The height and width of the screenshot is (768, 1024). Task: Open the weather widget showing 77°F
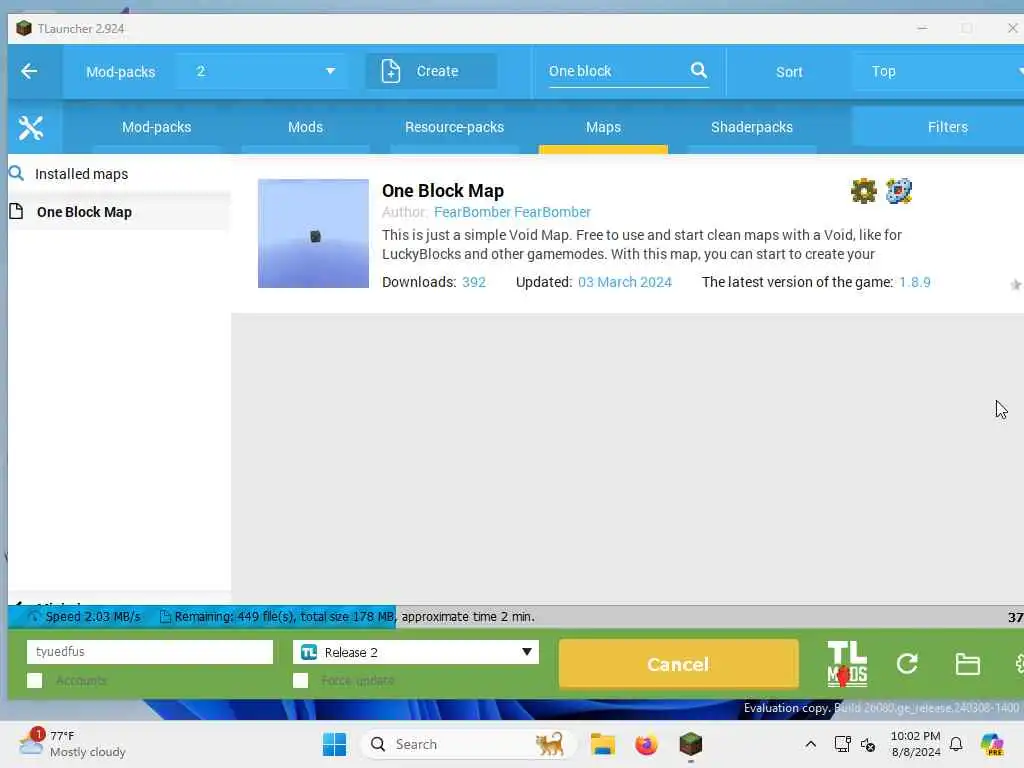72,744
